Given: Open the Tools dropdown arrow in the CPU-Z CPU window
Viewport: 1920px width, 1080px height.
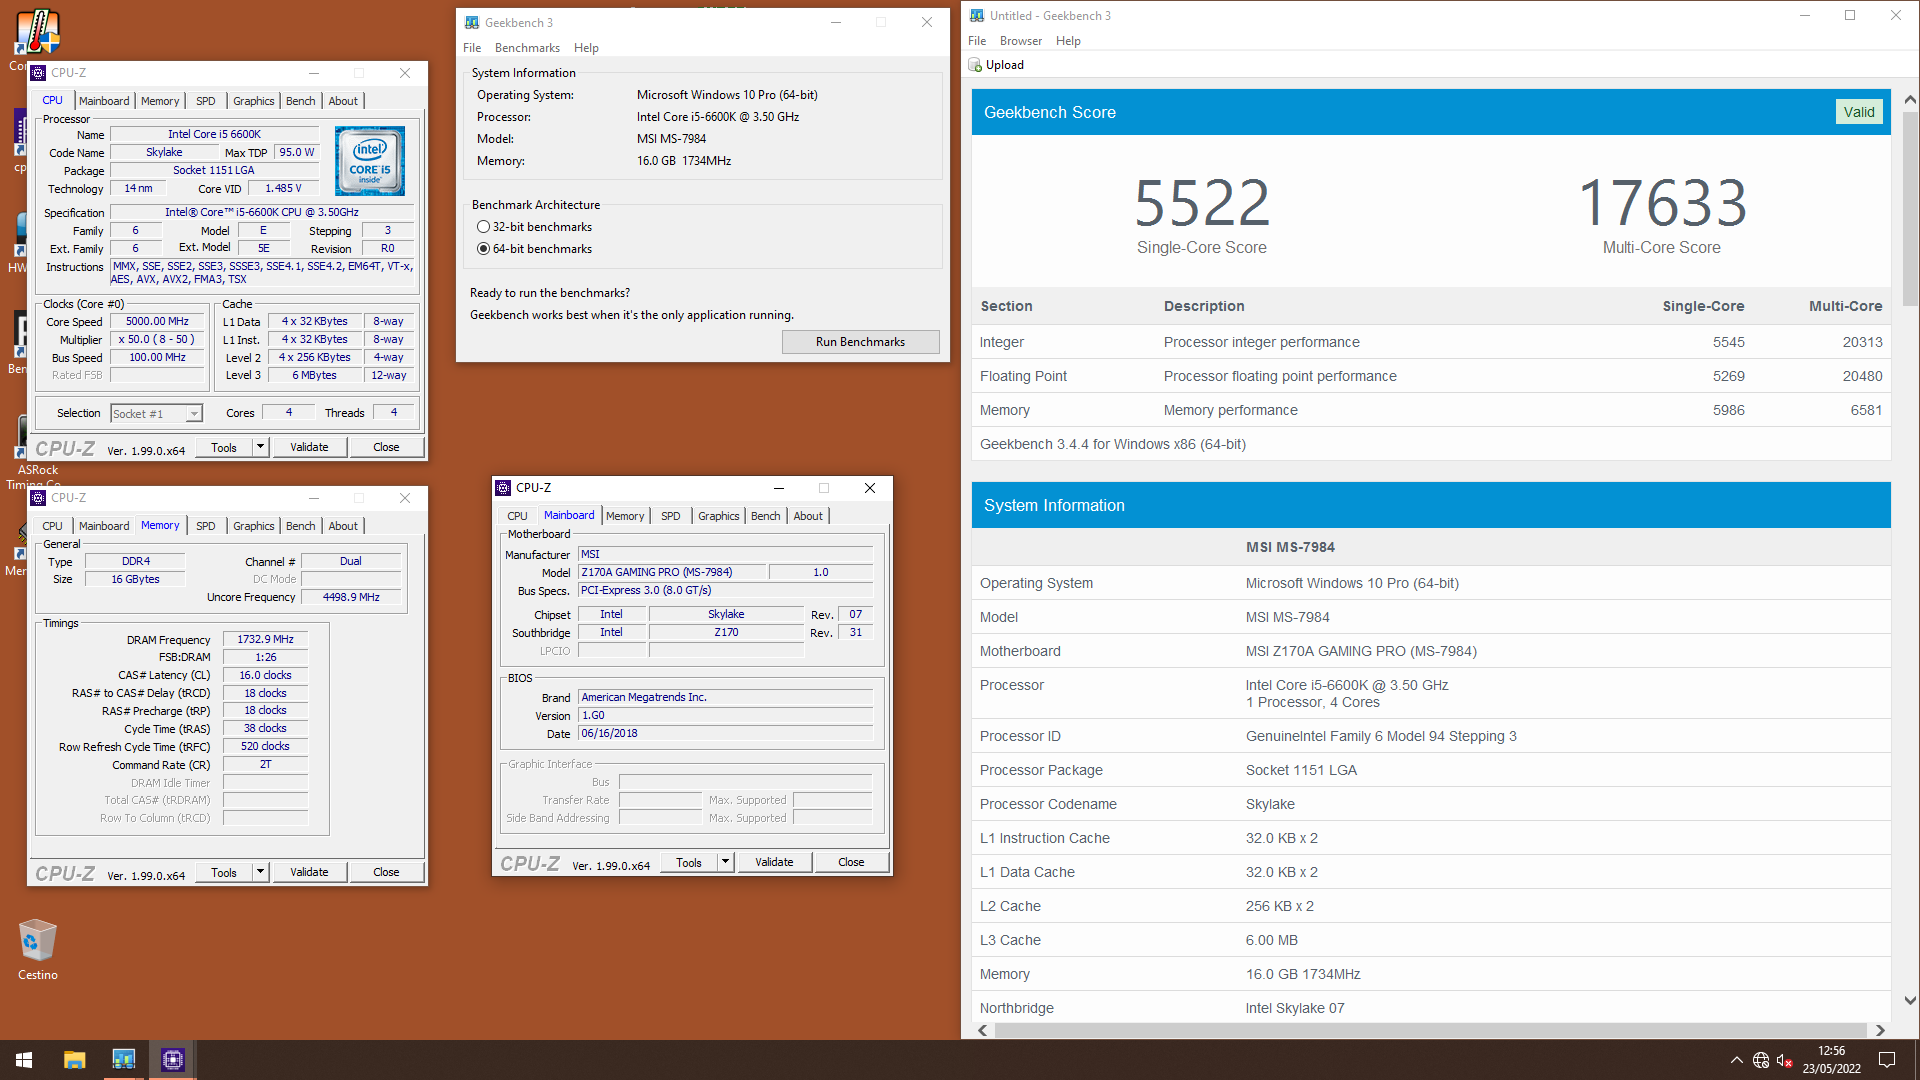Looking at the screenshot, I should (x=260, y=447).
